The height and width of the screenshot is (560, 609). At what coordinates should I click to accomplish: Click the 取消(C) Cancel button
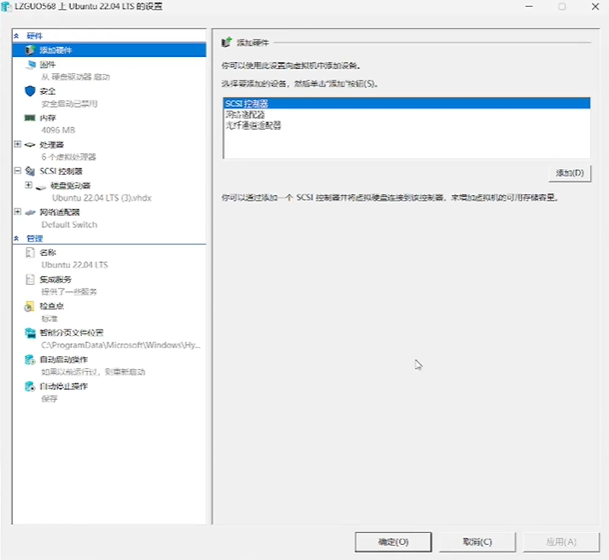pyautogui.click(x=477, y=542)
